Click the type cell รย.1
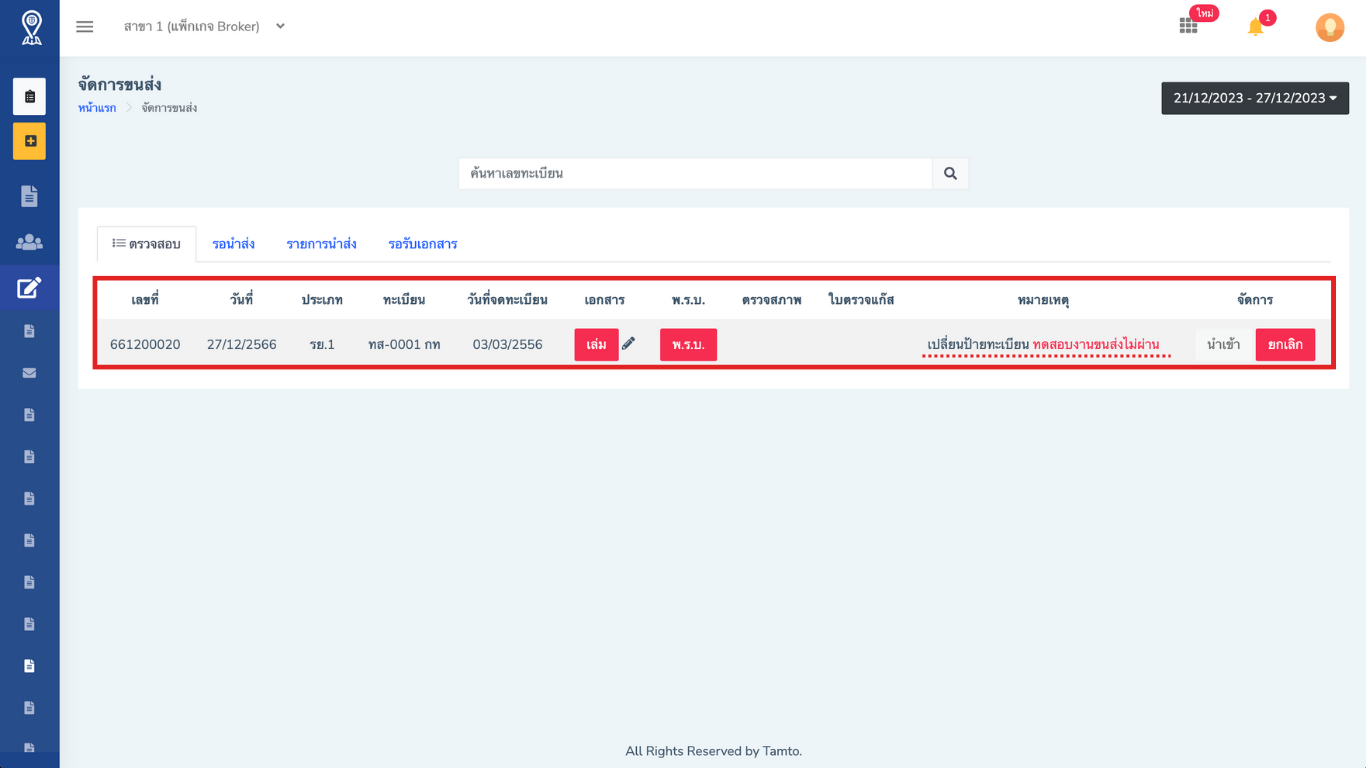Screen dimensions: 1366x768 coord(322,345)
